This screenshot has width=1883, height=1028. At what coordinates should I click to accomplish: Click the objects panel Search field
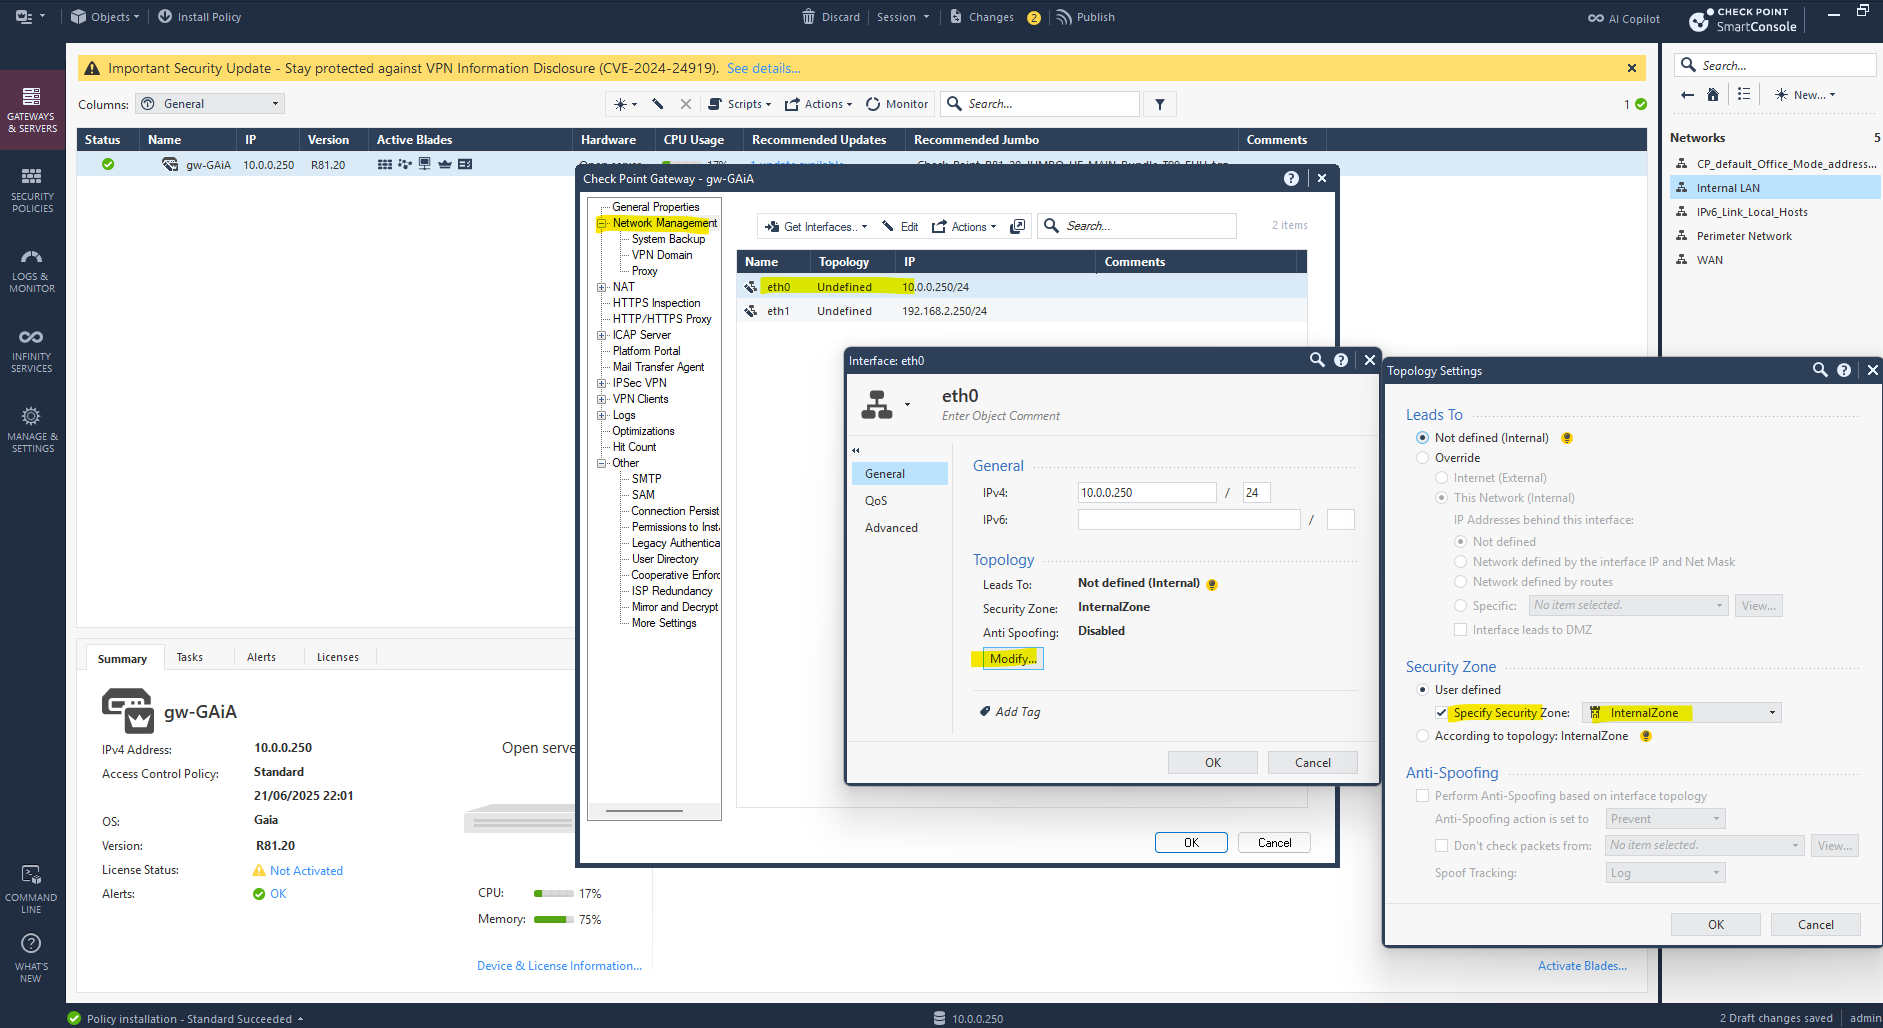(1774, 65)
